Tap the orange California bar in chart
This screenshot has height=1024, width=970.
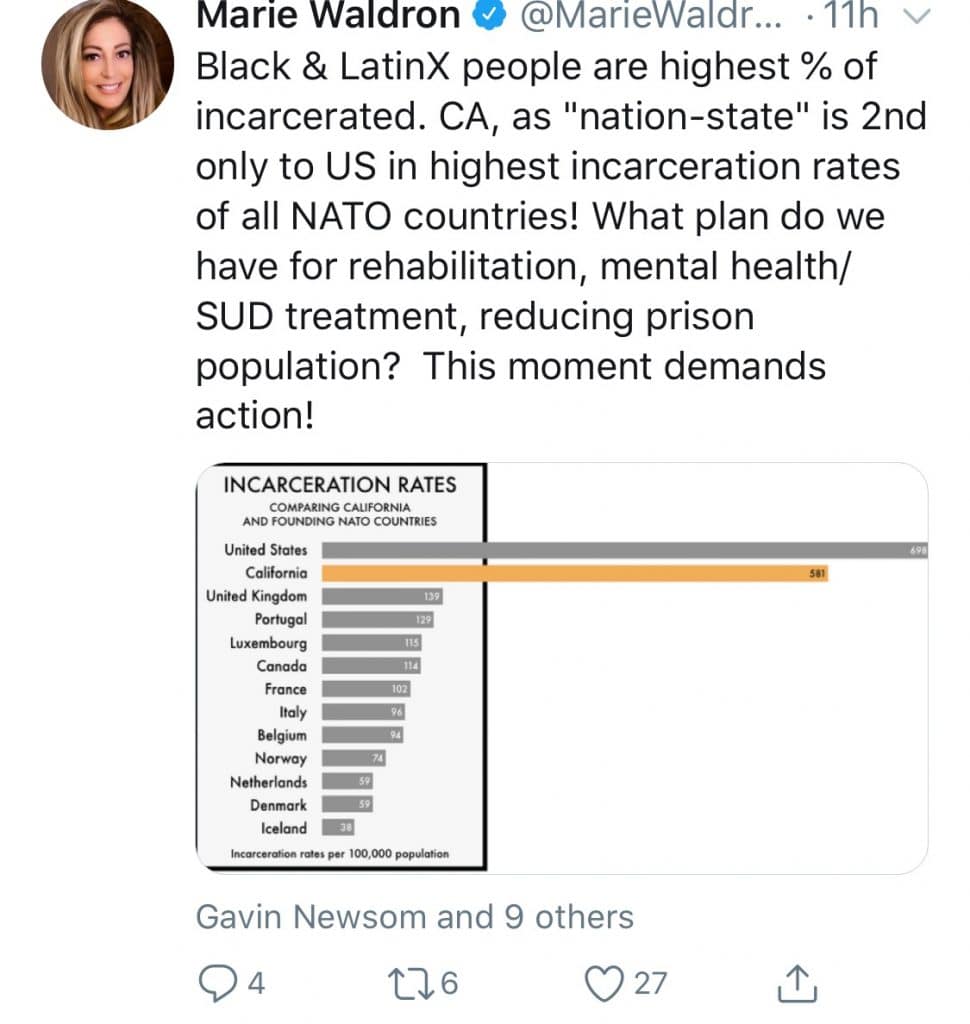point(575,573)
